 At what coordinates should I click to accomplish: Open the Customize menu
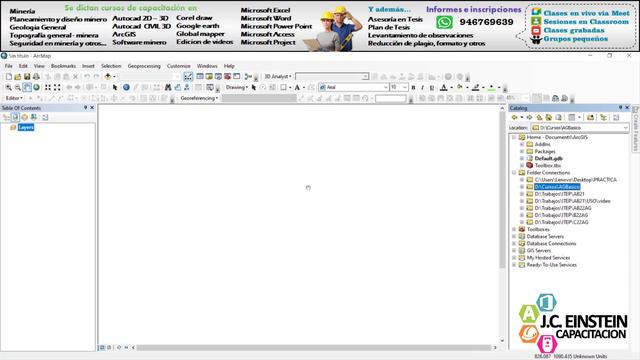click(178, 66)
